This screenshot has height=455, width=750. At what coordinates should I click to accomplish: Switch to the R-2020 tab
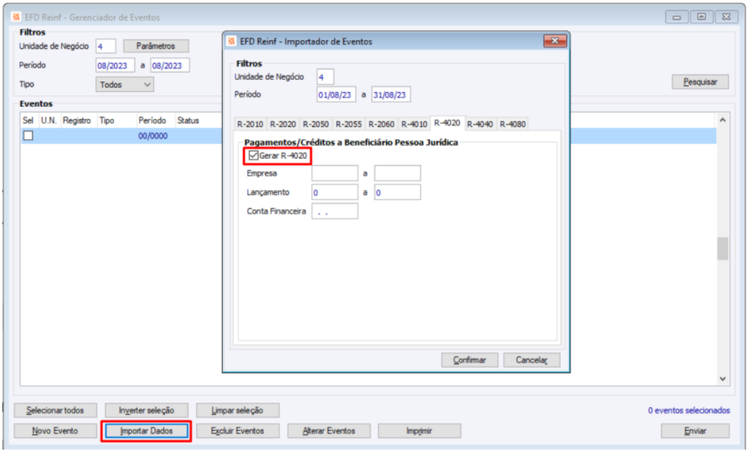(283, 124)
